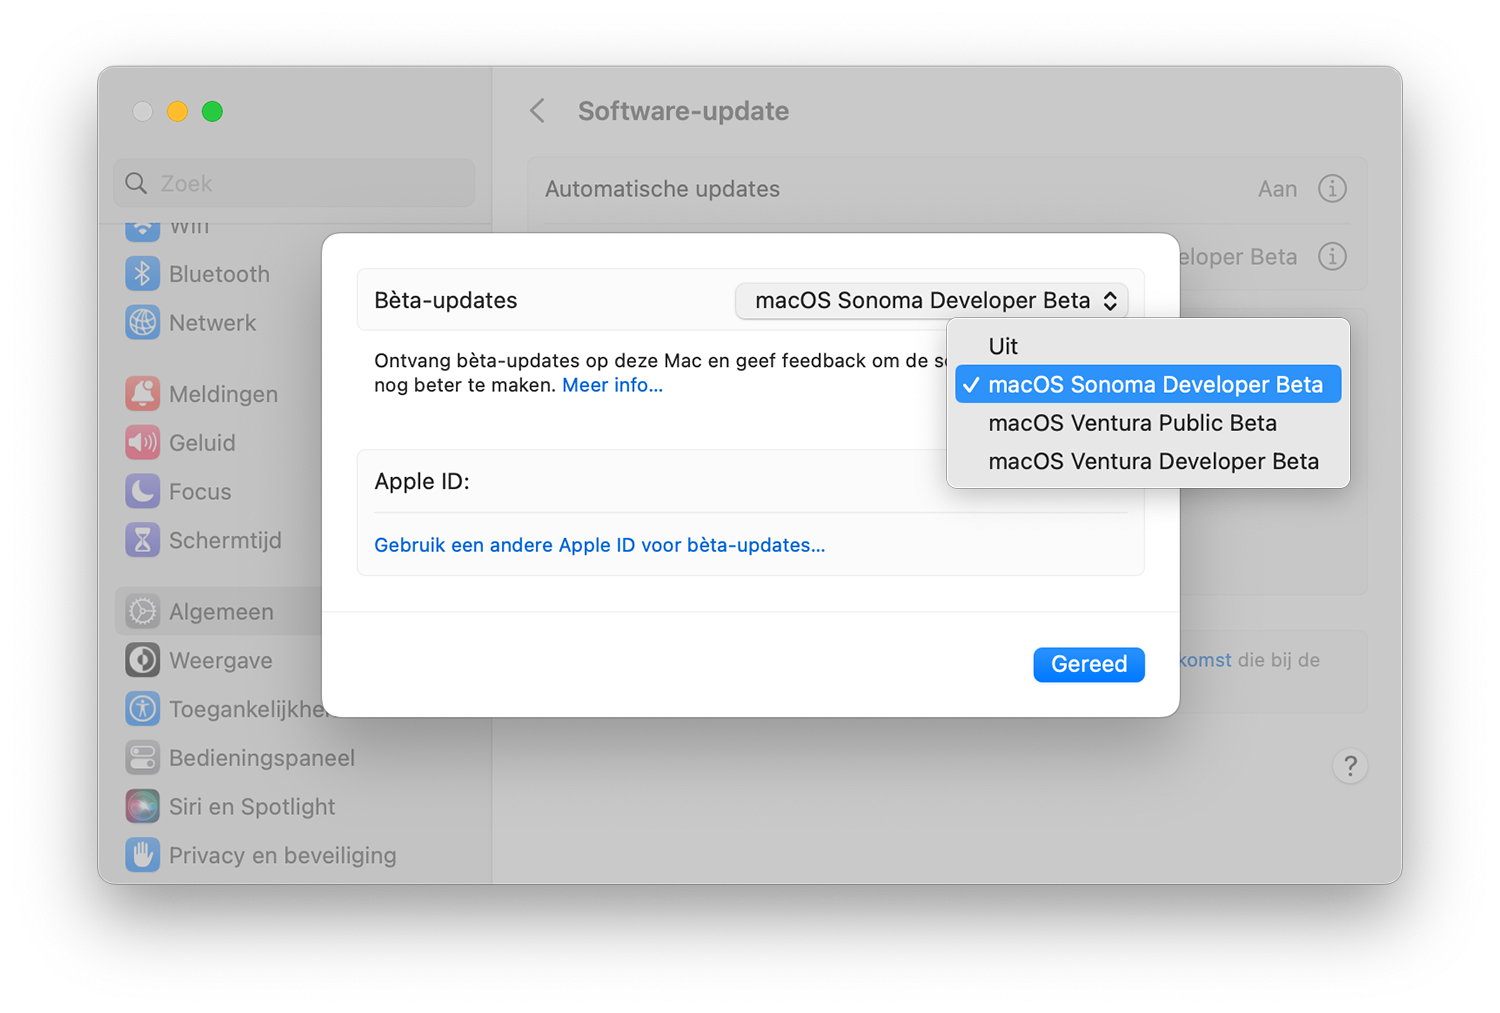Open Meldingen bell icon
Image resolution: width=1500 pixels, height=1013 pixels.
tap(142, 393)
